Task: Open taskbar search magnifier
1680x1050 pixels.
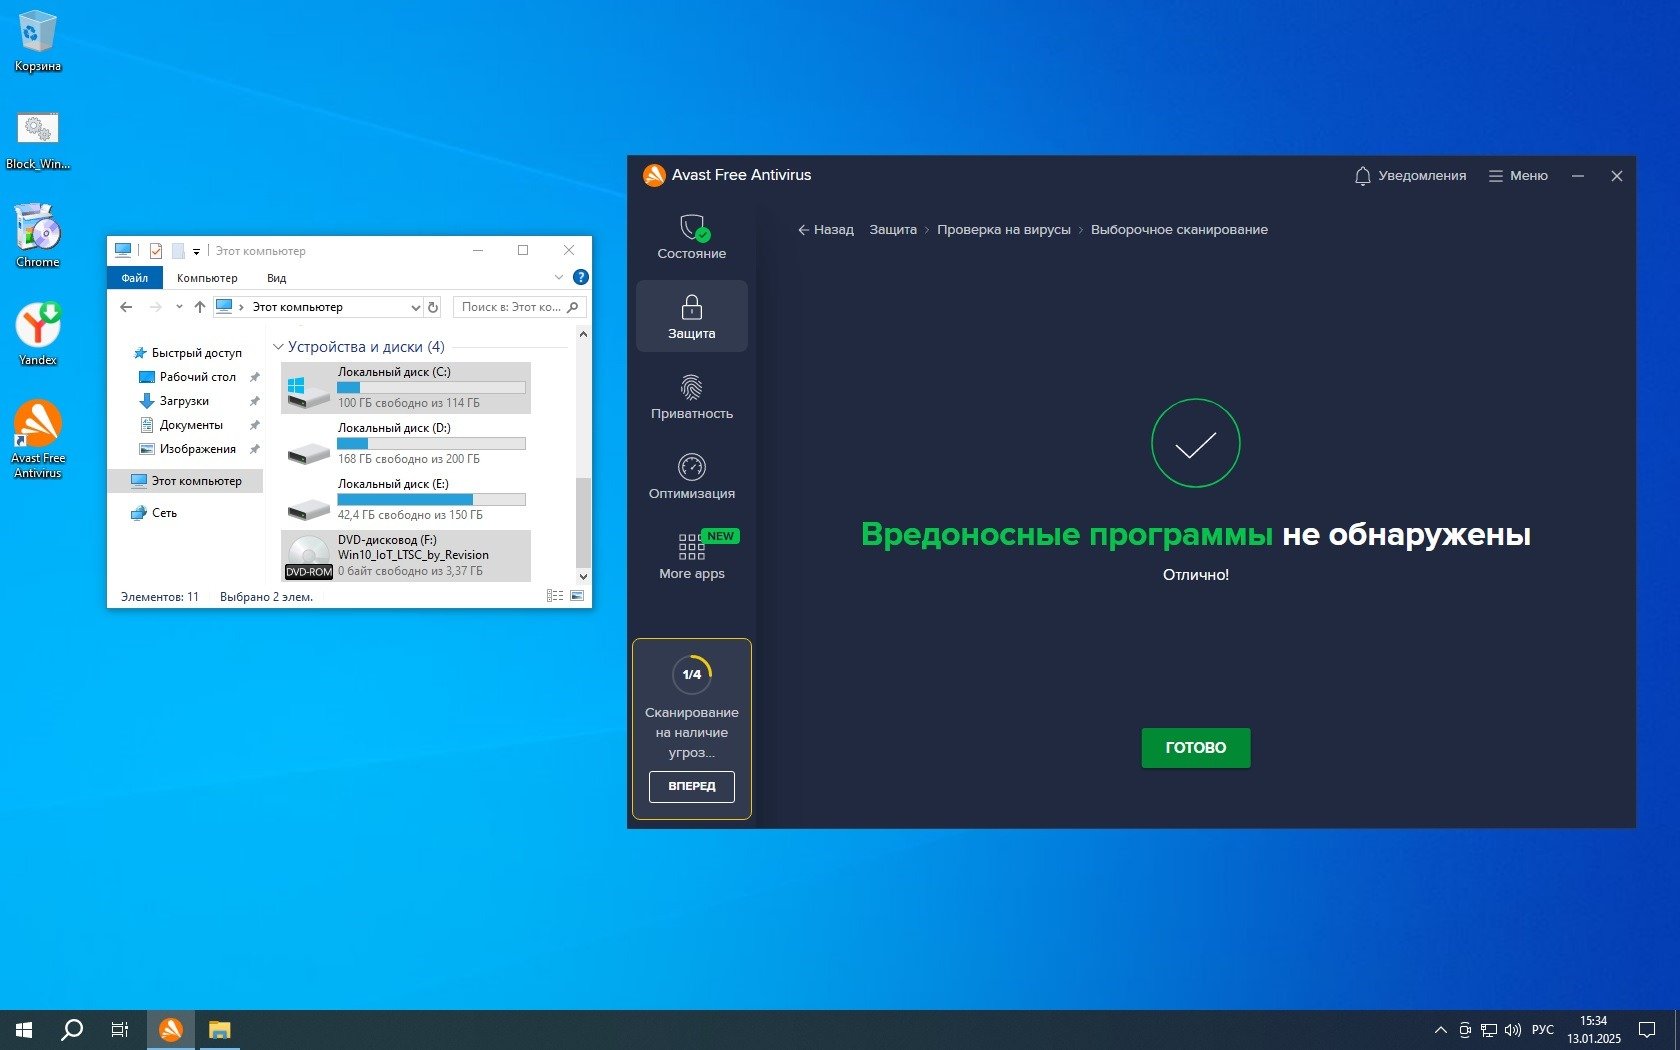Action: [72, 1030]
